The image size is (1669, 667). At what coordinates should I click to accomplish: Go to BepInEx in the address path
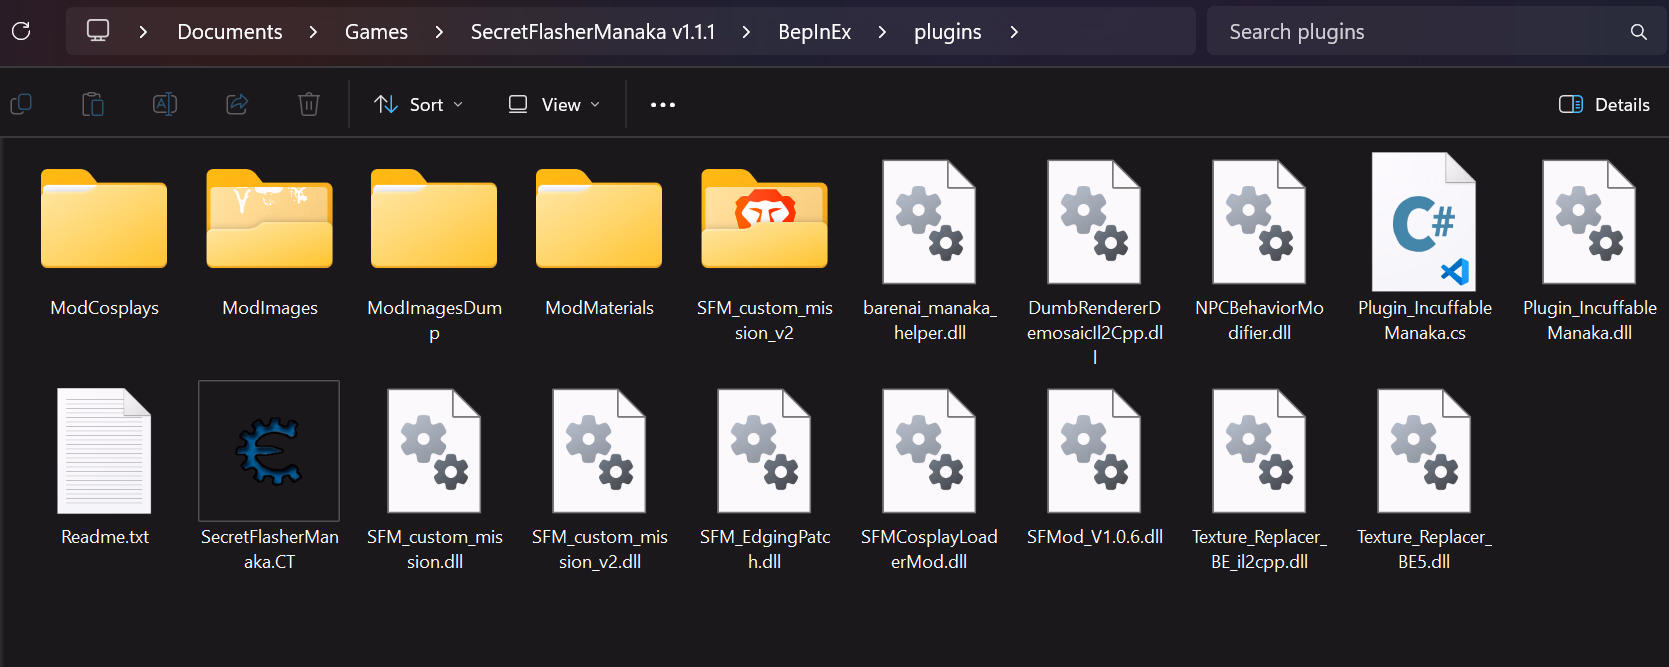coord(814,32)
